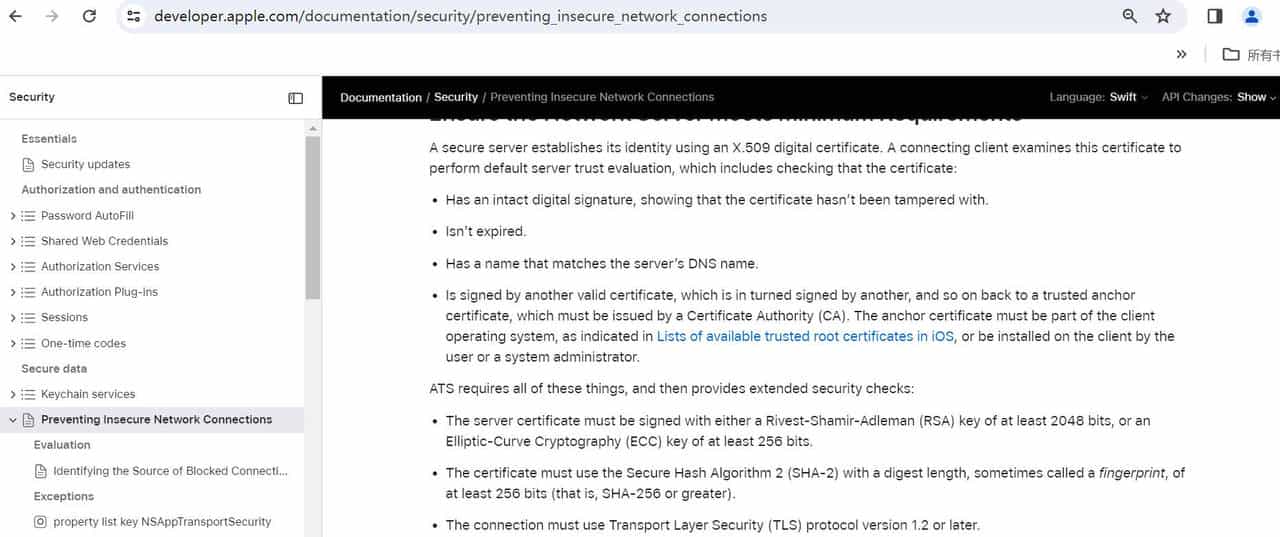Open Security breadcrumb link

coord(456,97)
